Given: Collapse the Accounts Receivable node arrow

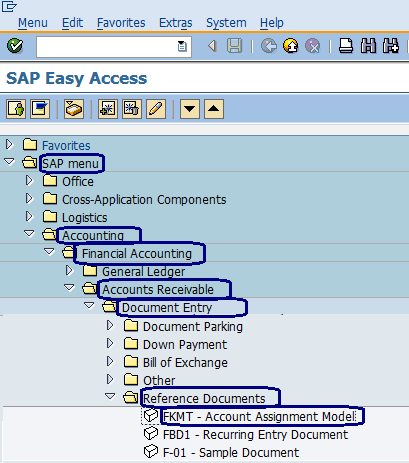Looking at the screenshot, I should [69, 288].
